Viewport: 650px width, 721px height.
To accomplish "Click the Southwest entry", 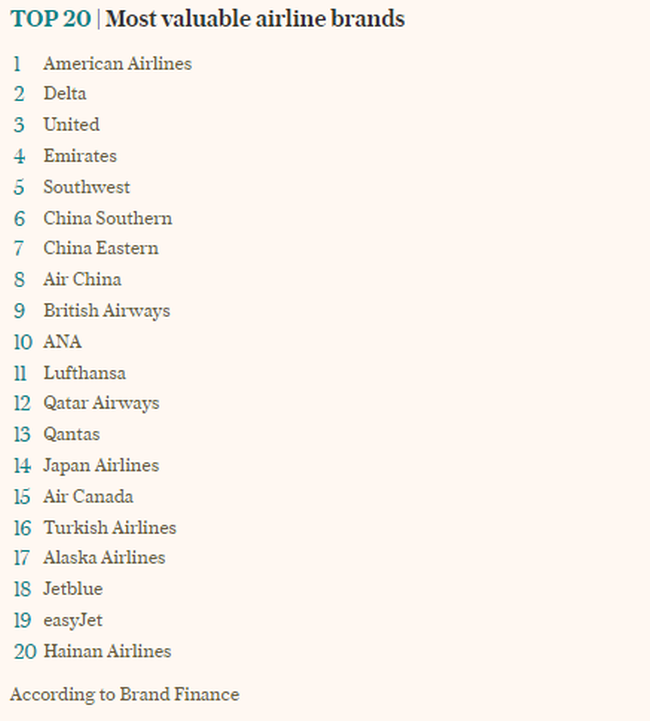I will click(86, 187).
